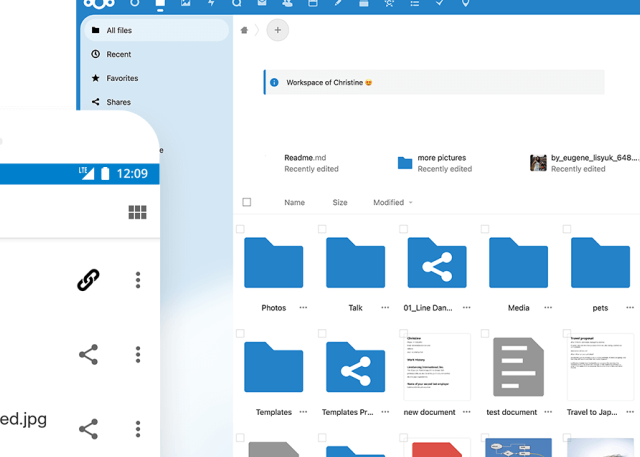Open the Calendar icon in the top bar
Image resolution: width=640 pixels, height=457 pixels.
click(313, 3)
